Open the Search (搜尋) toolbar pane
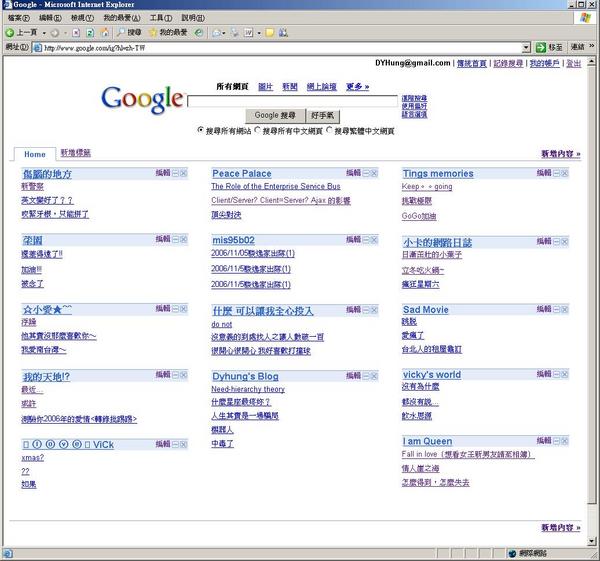The width and height of the screenshot is (600, 561). [x=129, y=33]
